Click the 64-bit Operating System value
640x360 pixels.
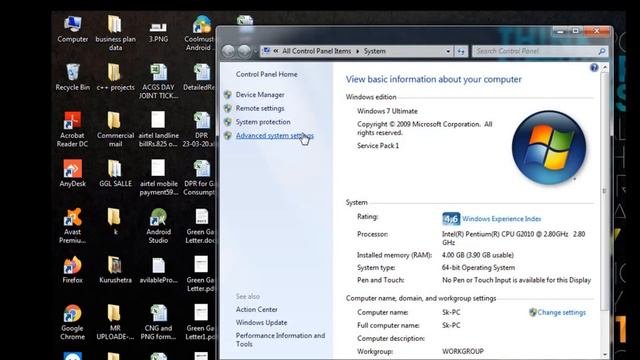point(478,268)
